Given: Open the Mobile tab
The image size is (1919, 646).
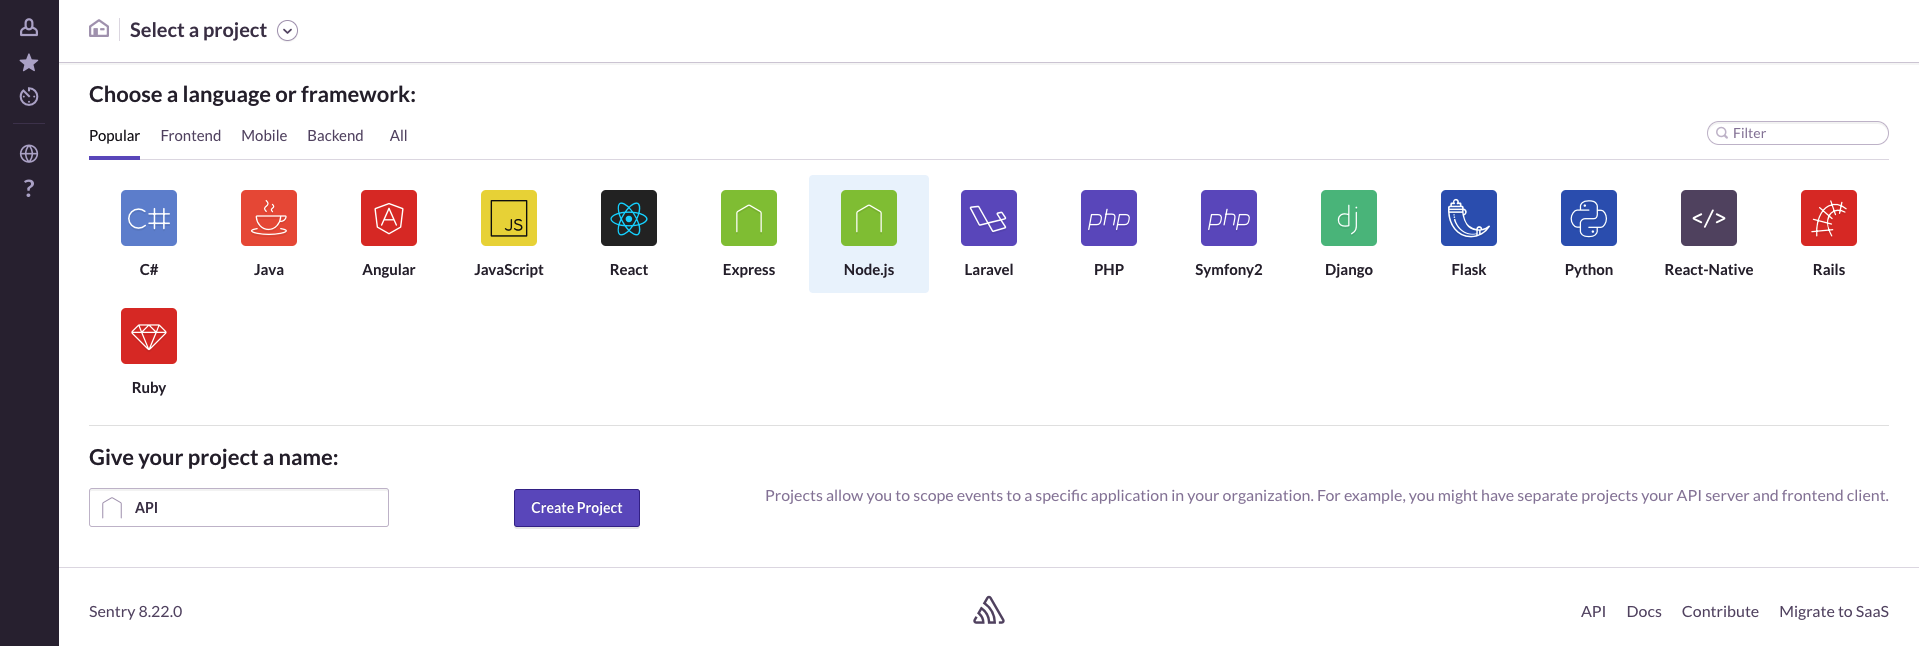Looking at the screenshot, I should [x=264, y=136].
